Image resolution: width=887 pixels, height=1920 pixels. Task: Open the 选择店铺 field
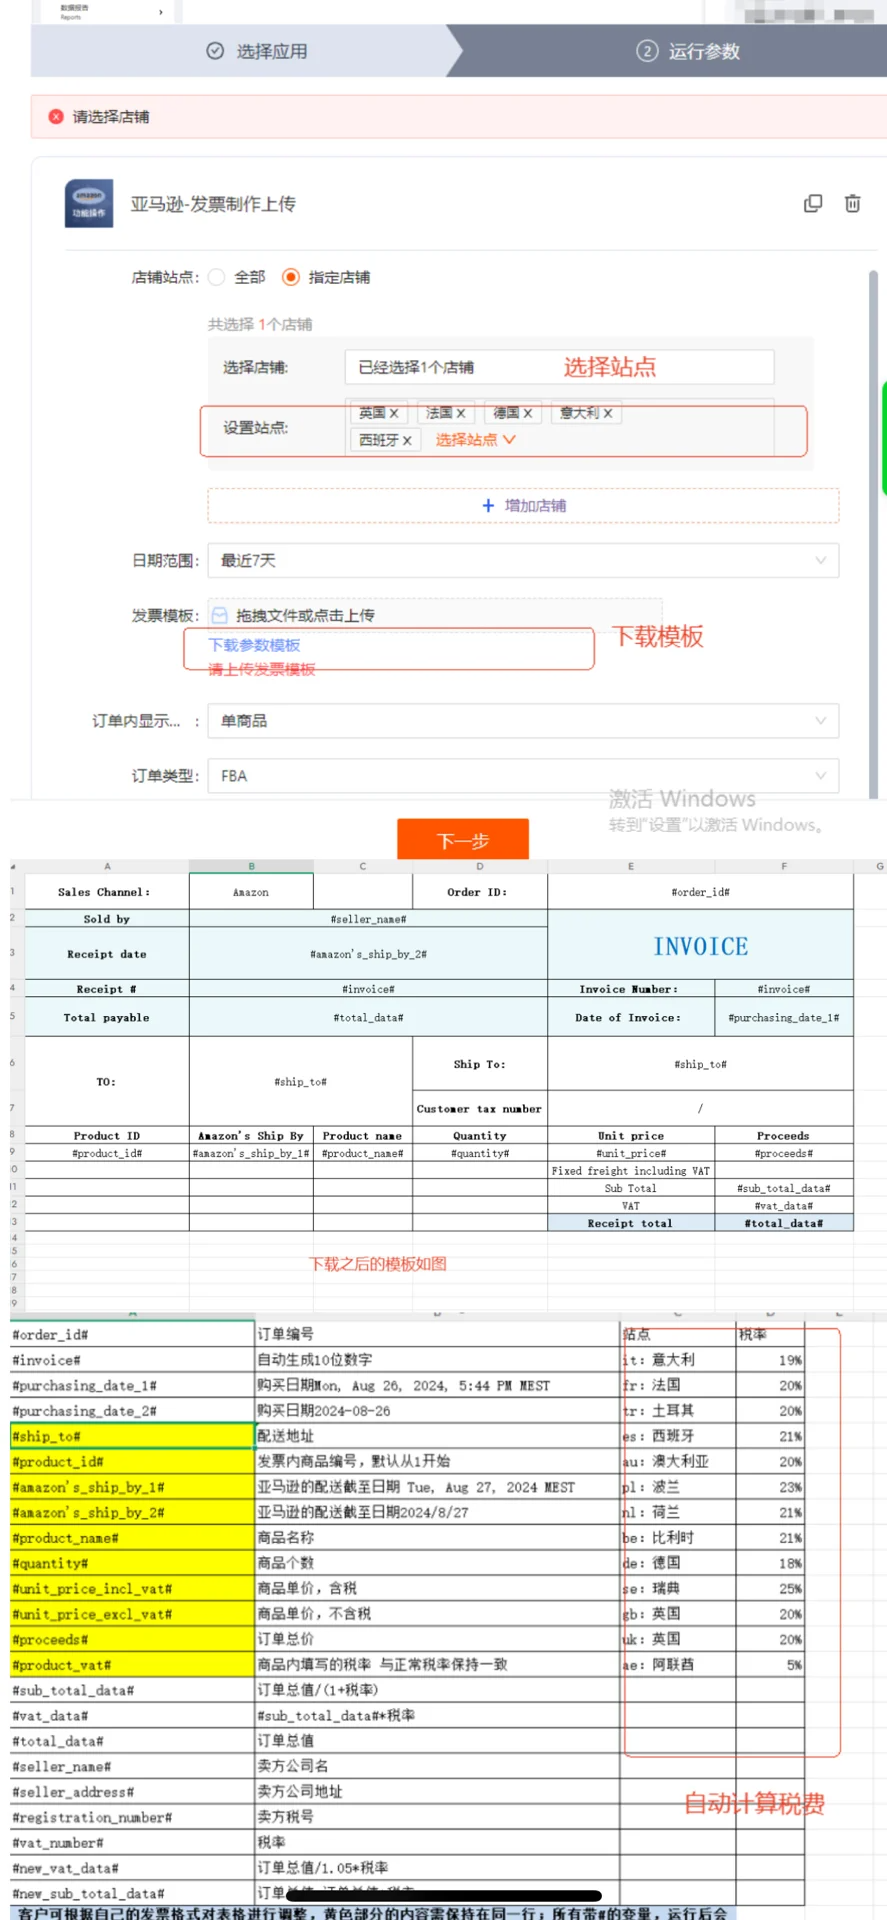click(559, 367)
